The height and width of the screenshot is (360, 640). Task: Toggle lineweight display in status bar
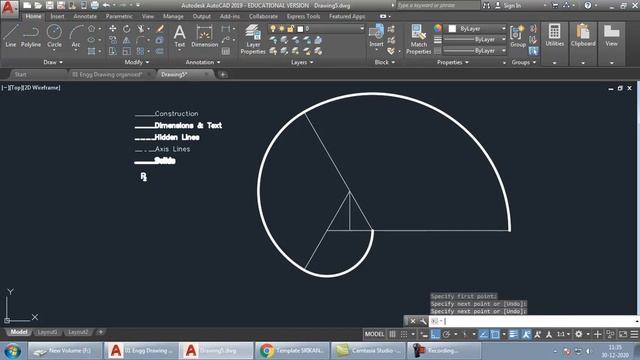513,334
